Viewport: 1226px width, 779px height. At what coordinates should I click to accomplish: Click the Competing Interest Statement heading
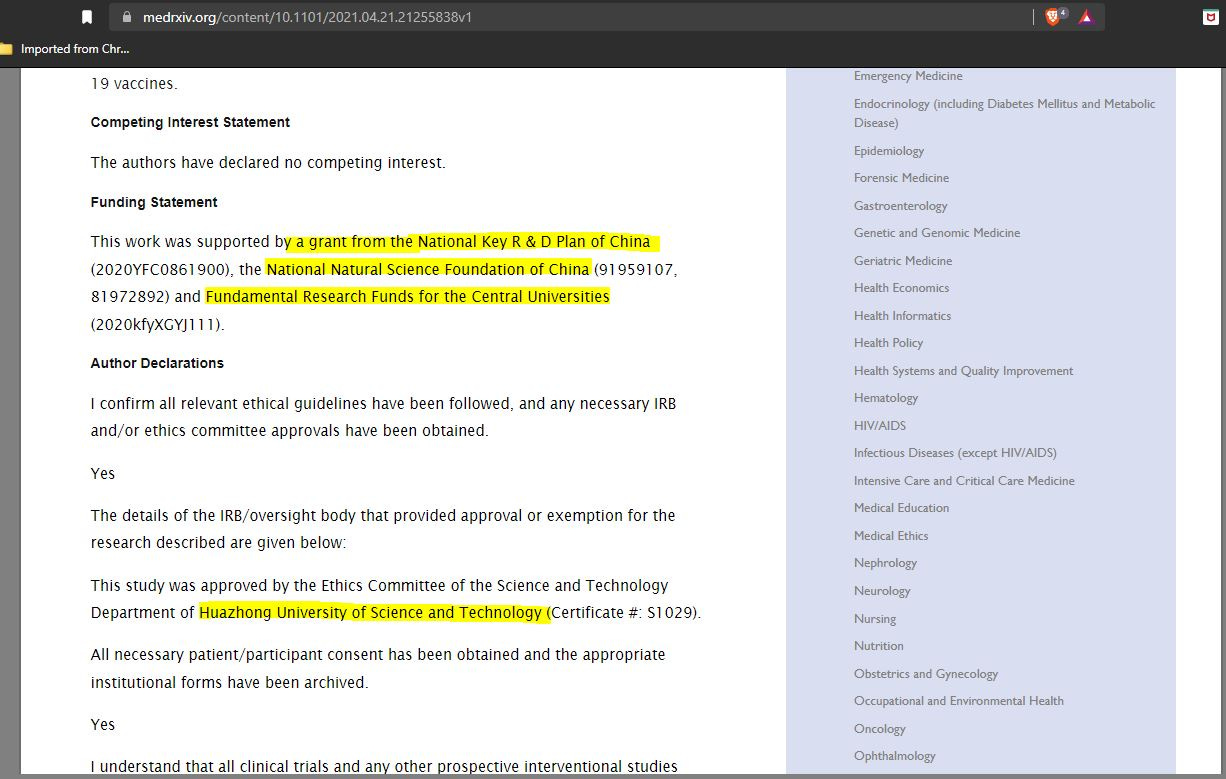coord(190,122)
